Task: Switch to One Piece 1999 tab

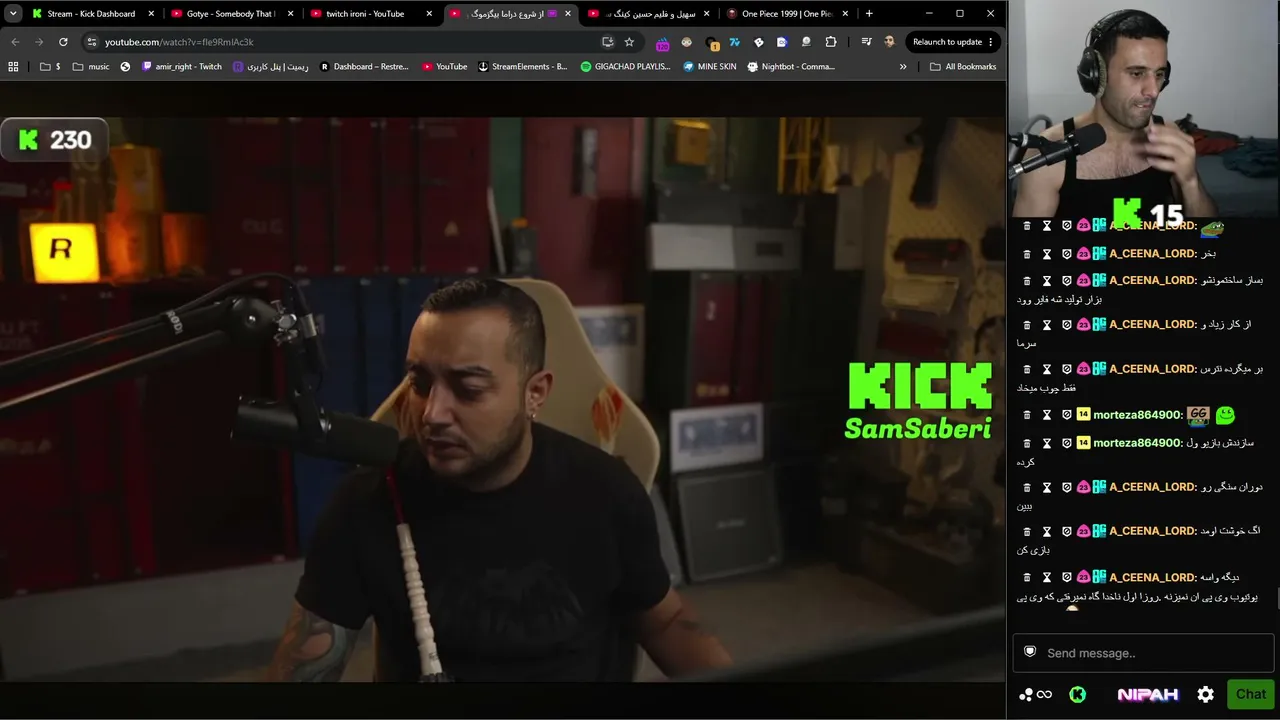Action: point(787,14)
